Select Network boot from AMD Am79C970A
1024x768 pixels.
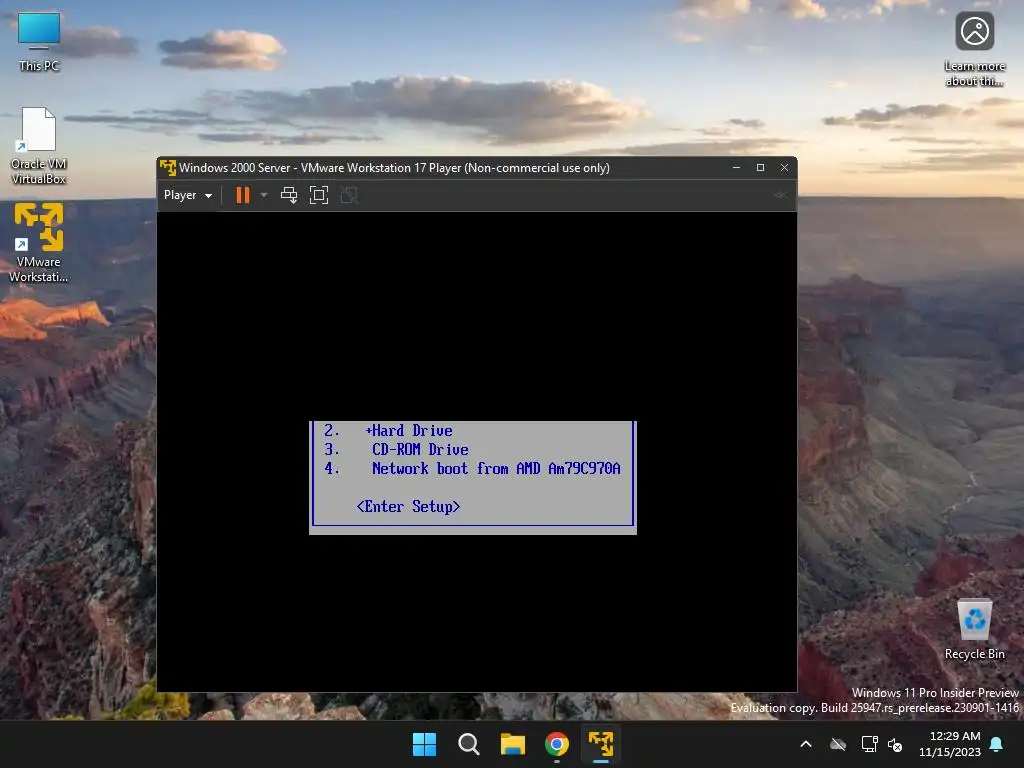(496, 469)
